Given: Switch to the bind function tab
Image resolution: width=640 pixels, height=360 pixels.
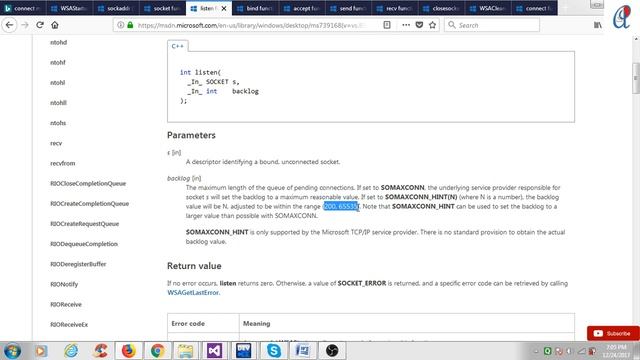Looking at the screenshot, I should (255, 8).
